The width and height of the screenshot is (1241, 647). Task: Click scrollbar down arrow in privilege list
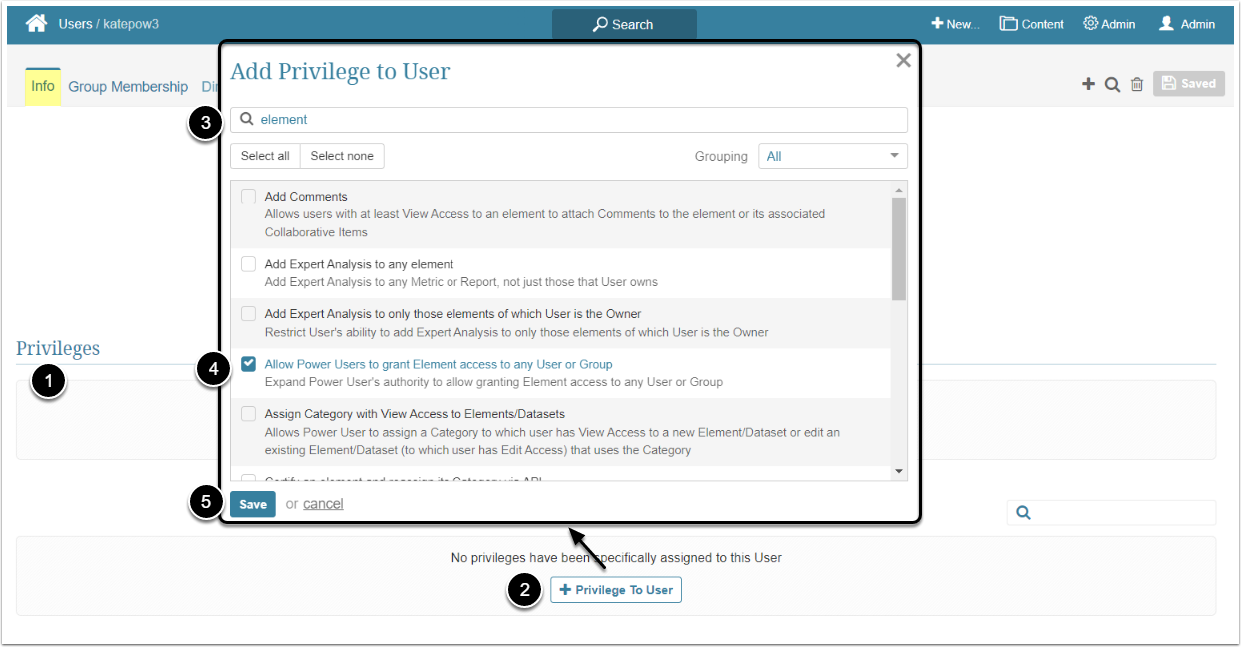(x=898, y=471)
